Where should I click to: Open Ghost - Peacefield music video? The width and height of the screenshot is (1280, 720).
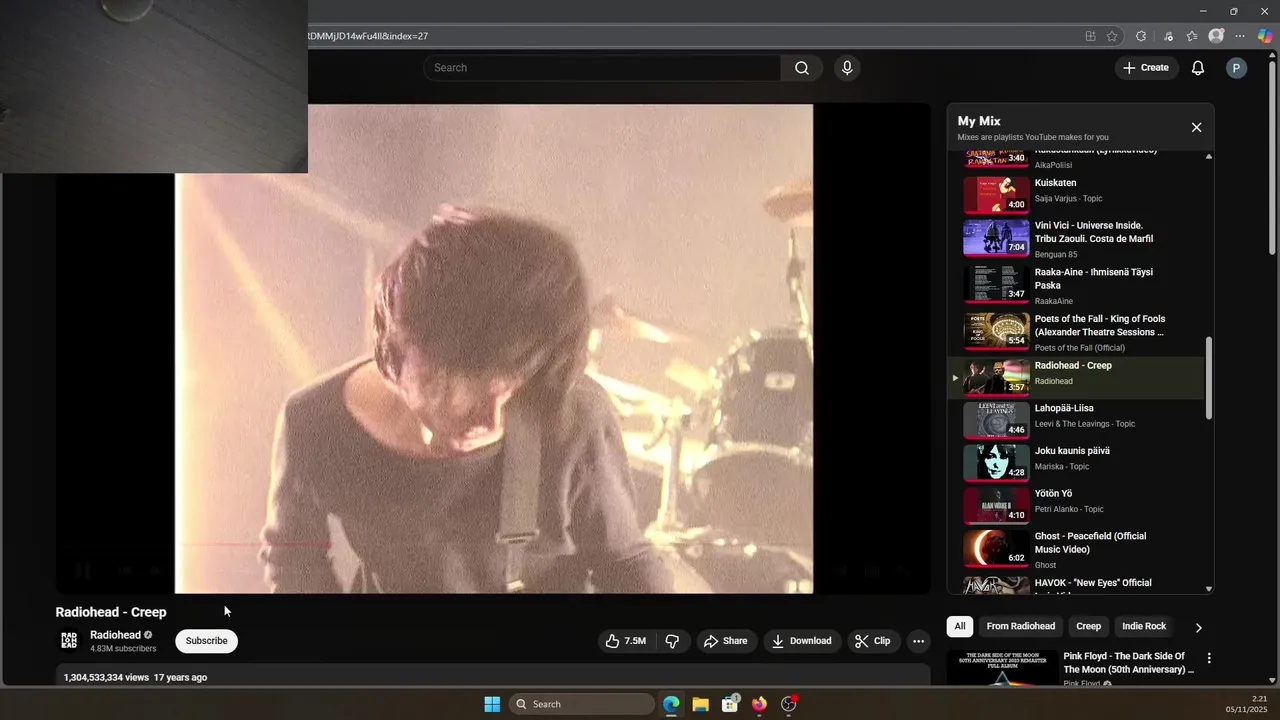point(1077,549)
